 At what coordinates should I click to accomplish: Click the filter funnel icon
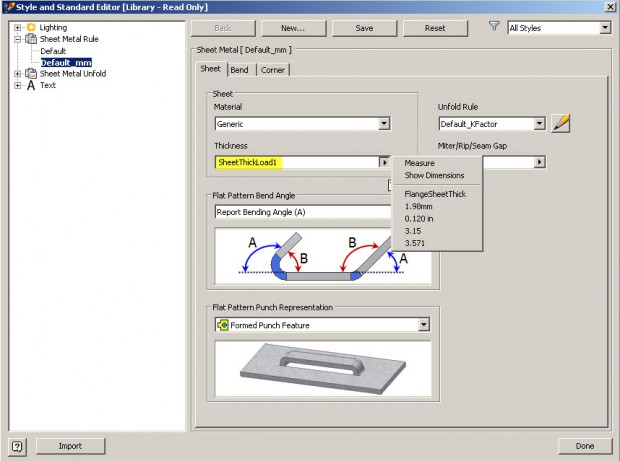[x=493, y=28]
